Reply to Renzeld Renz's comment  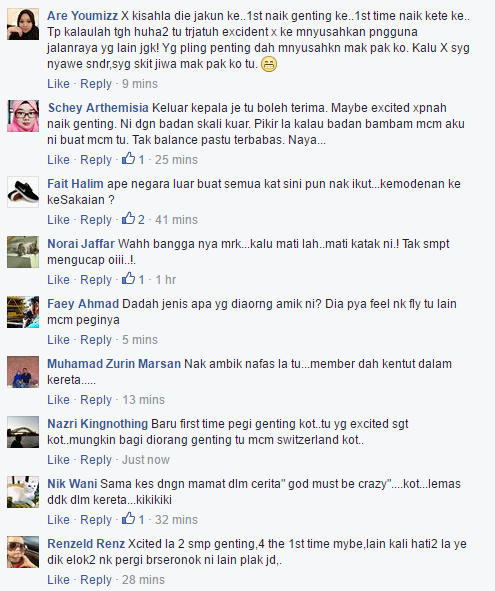click(96, 580)
